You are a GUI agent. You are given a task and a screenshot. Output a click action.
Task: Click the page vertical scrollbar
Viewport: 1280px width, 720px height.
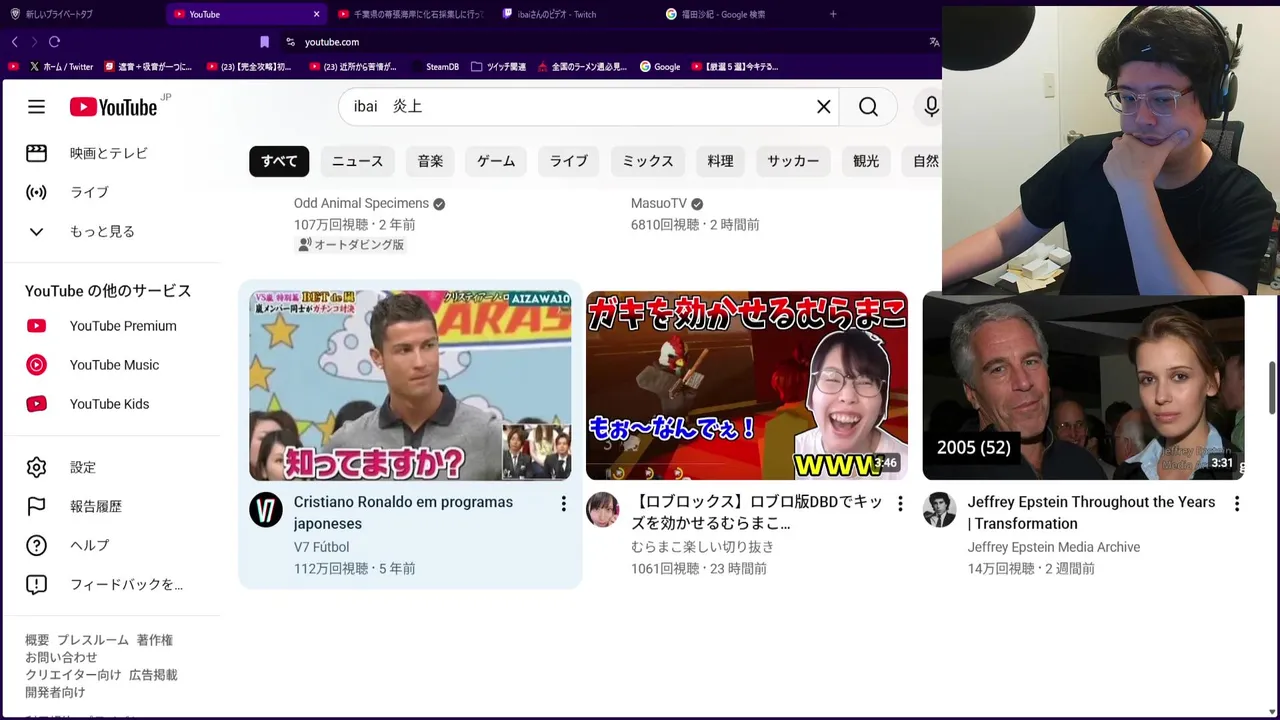[1273, 388]
